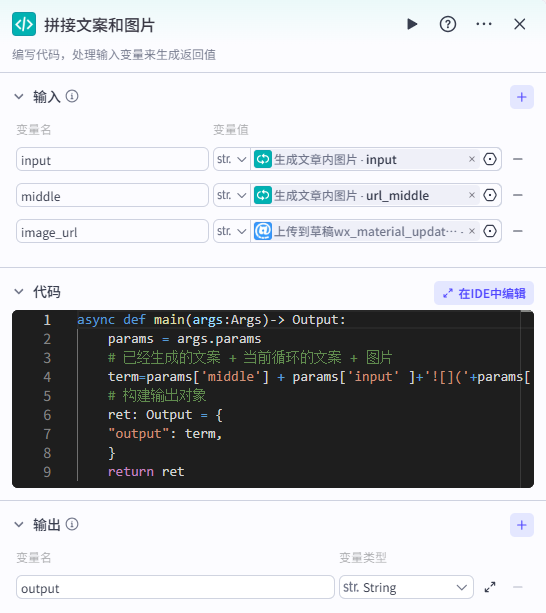This screenshot has height=613, width=546.
Task: Collapse the 输出 section
Action: click(x=18, y=524)
